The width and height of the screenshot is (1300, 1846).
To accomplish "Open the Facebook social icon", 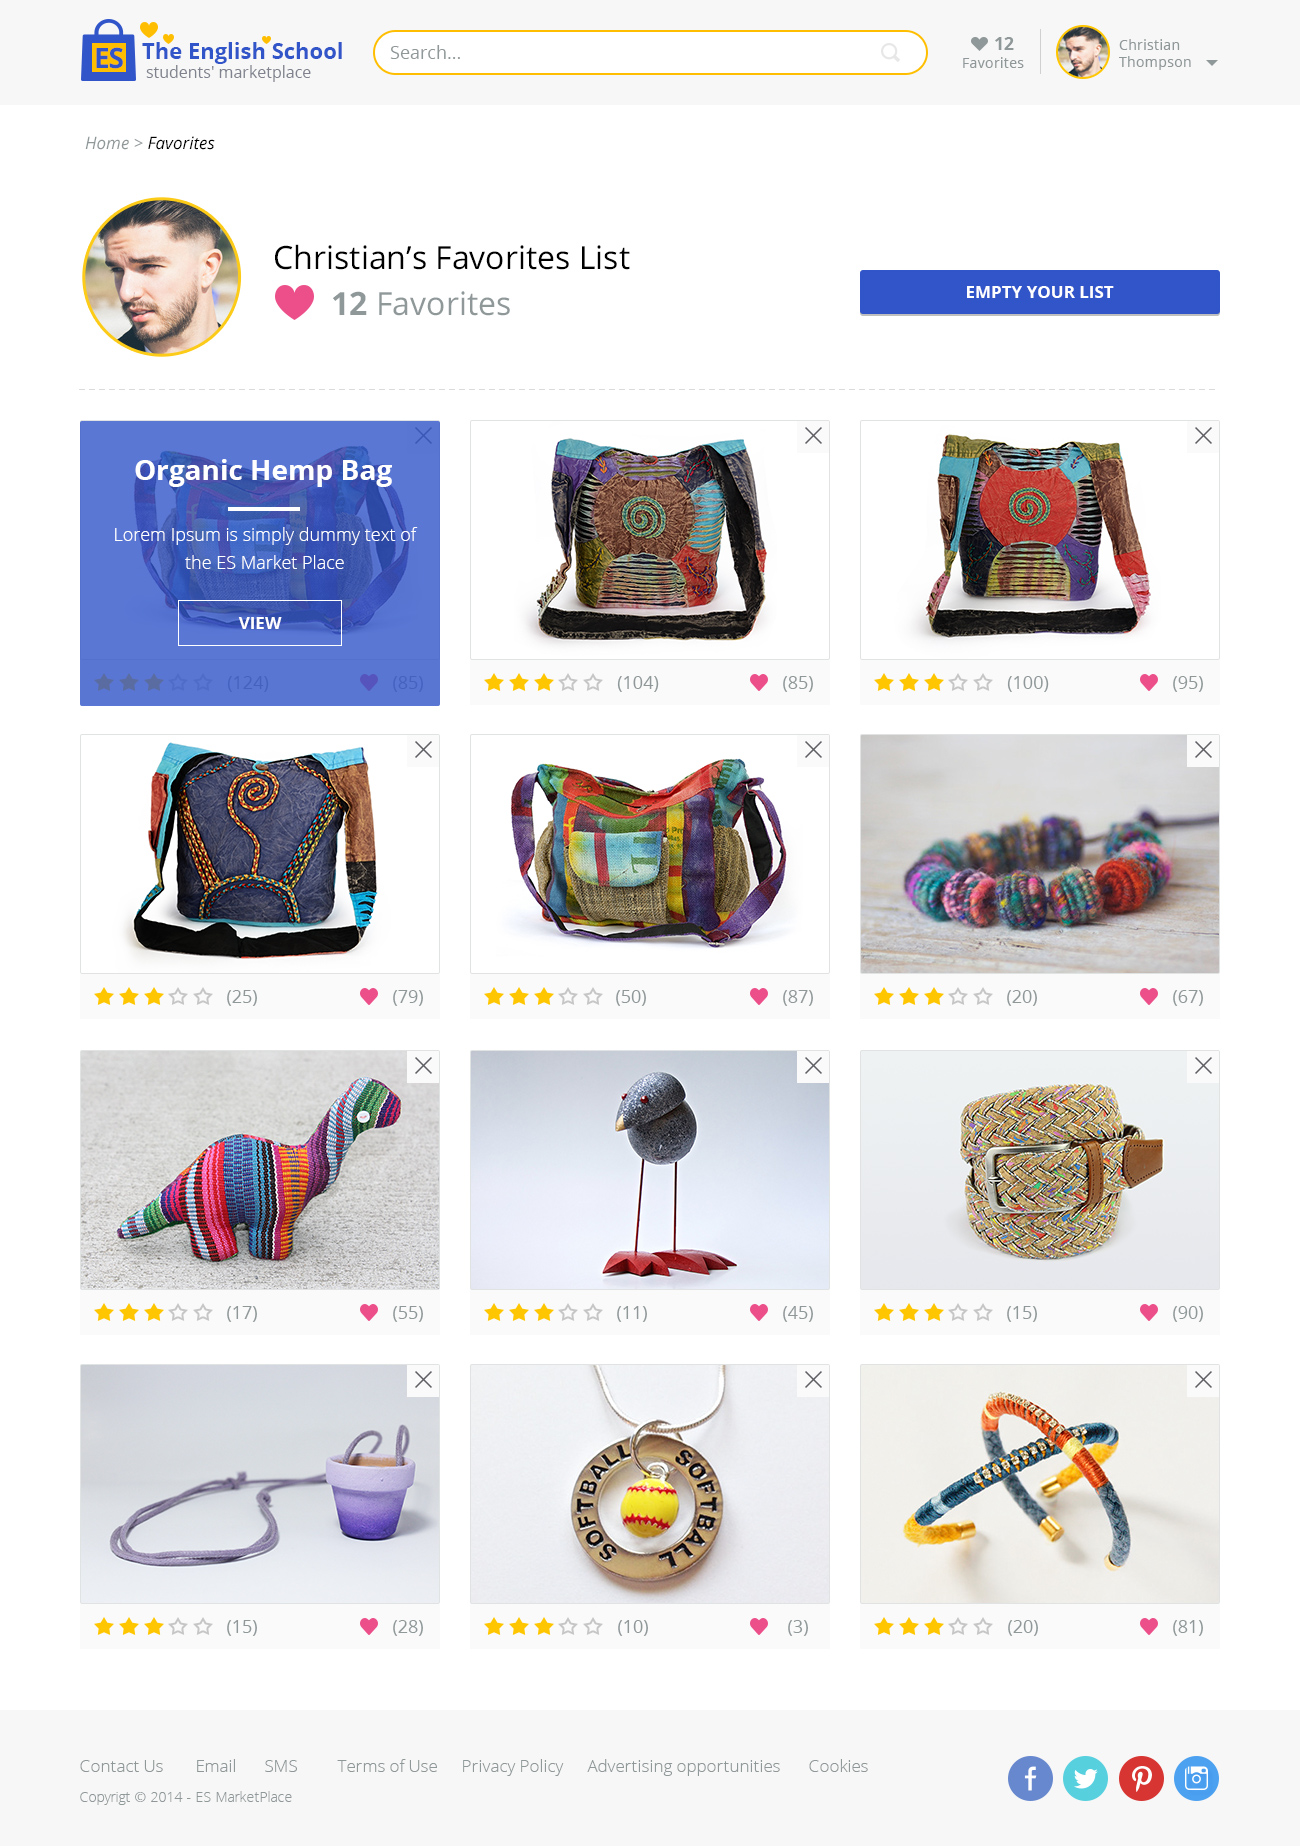I will click(1030, 1778).
